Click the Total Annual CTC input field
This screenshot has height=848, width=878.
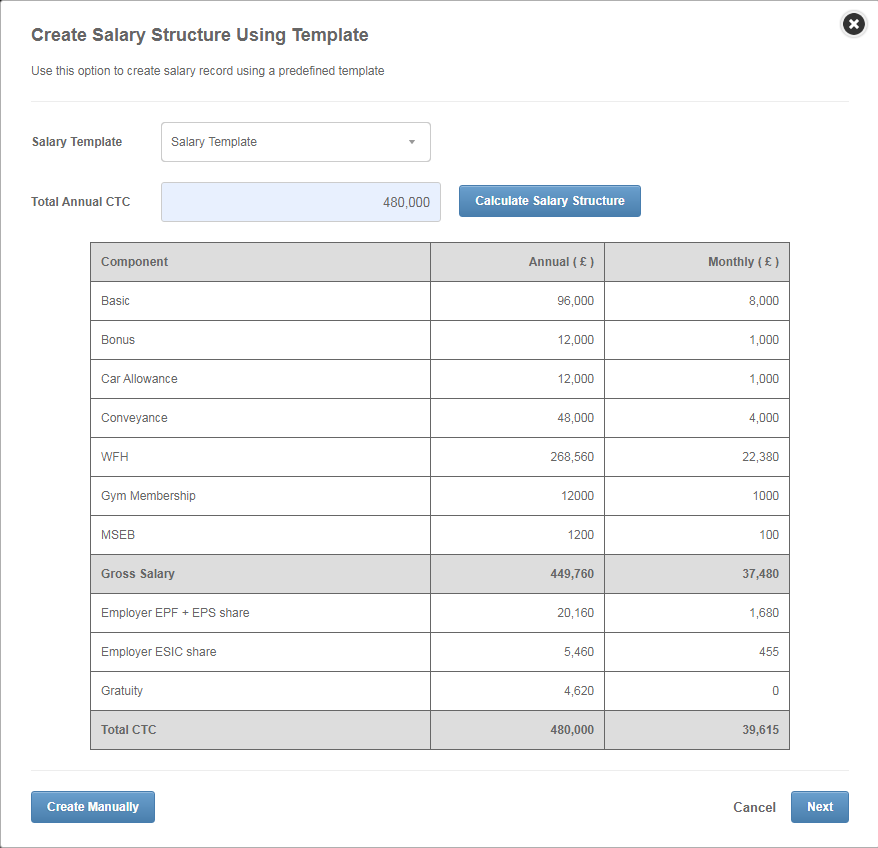click(x=300, y=202)
